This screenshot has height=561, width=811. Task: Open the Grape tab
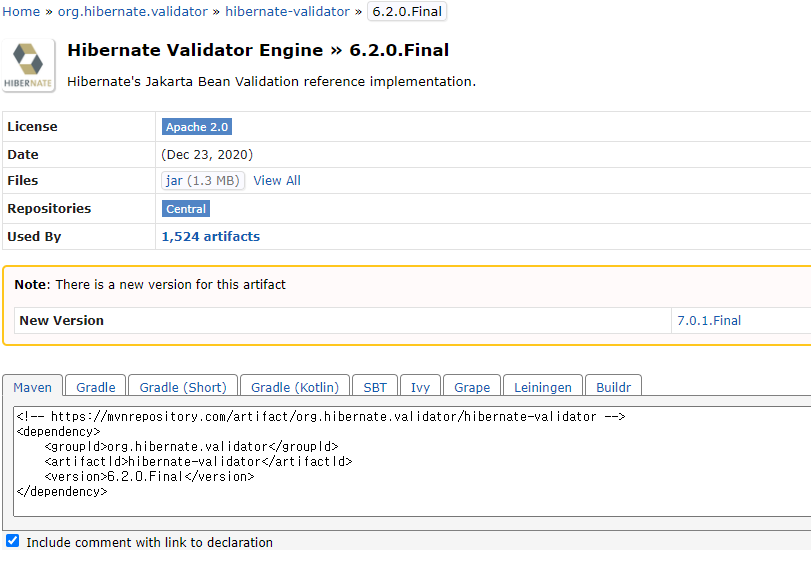pyautogui.click(x=472, y=387)
